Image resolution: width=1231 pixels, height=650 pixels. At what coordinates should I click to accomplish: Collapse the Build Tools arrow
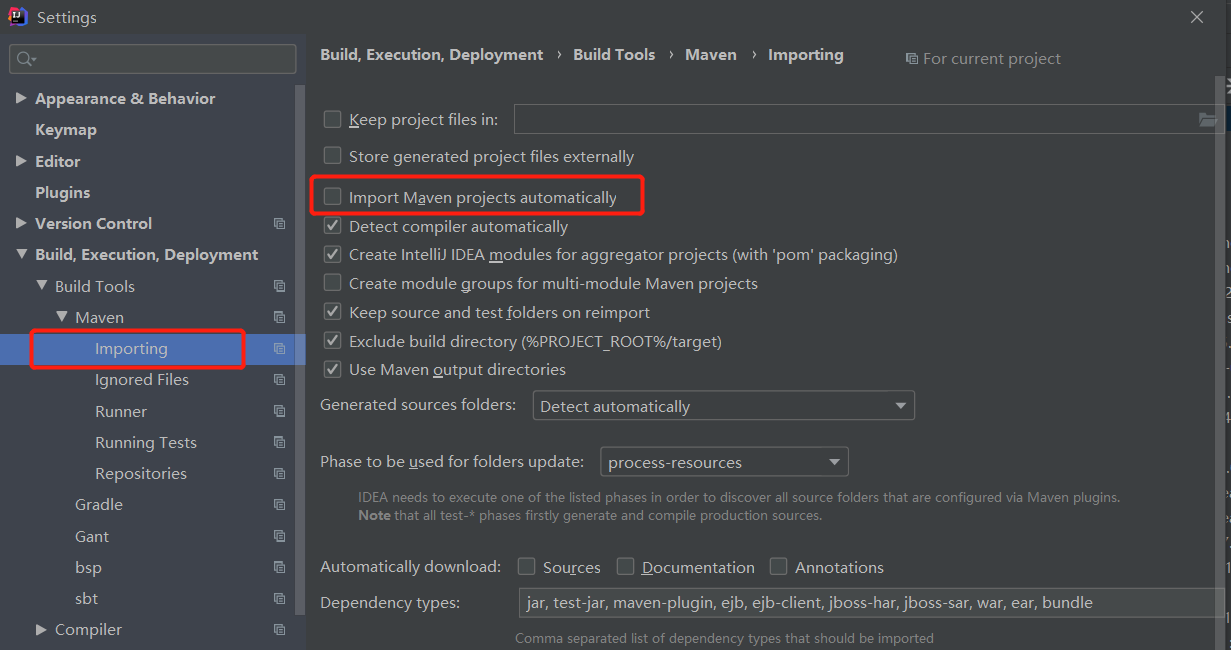pyautogui.click(x=41, y=286)
